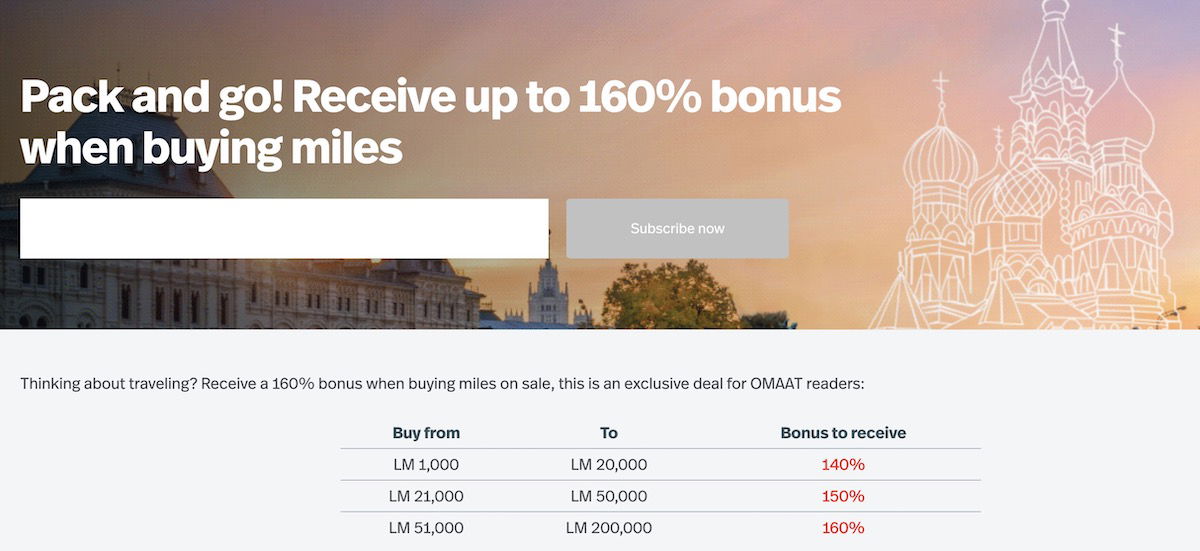Select the 'To' column header
The image size is (1200, 551).
click(x=609, y=433)
